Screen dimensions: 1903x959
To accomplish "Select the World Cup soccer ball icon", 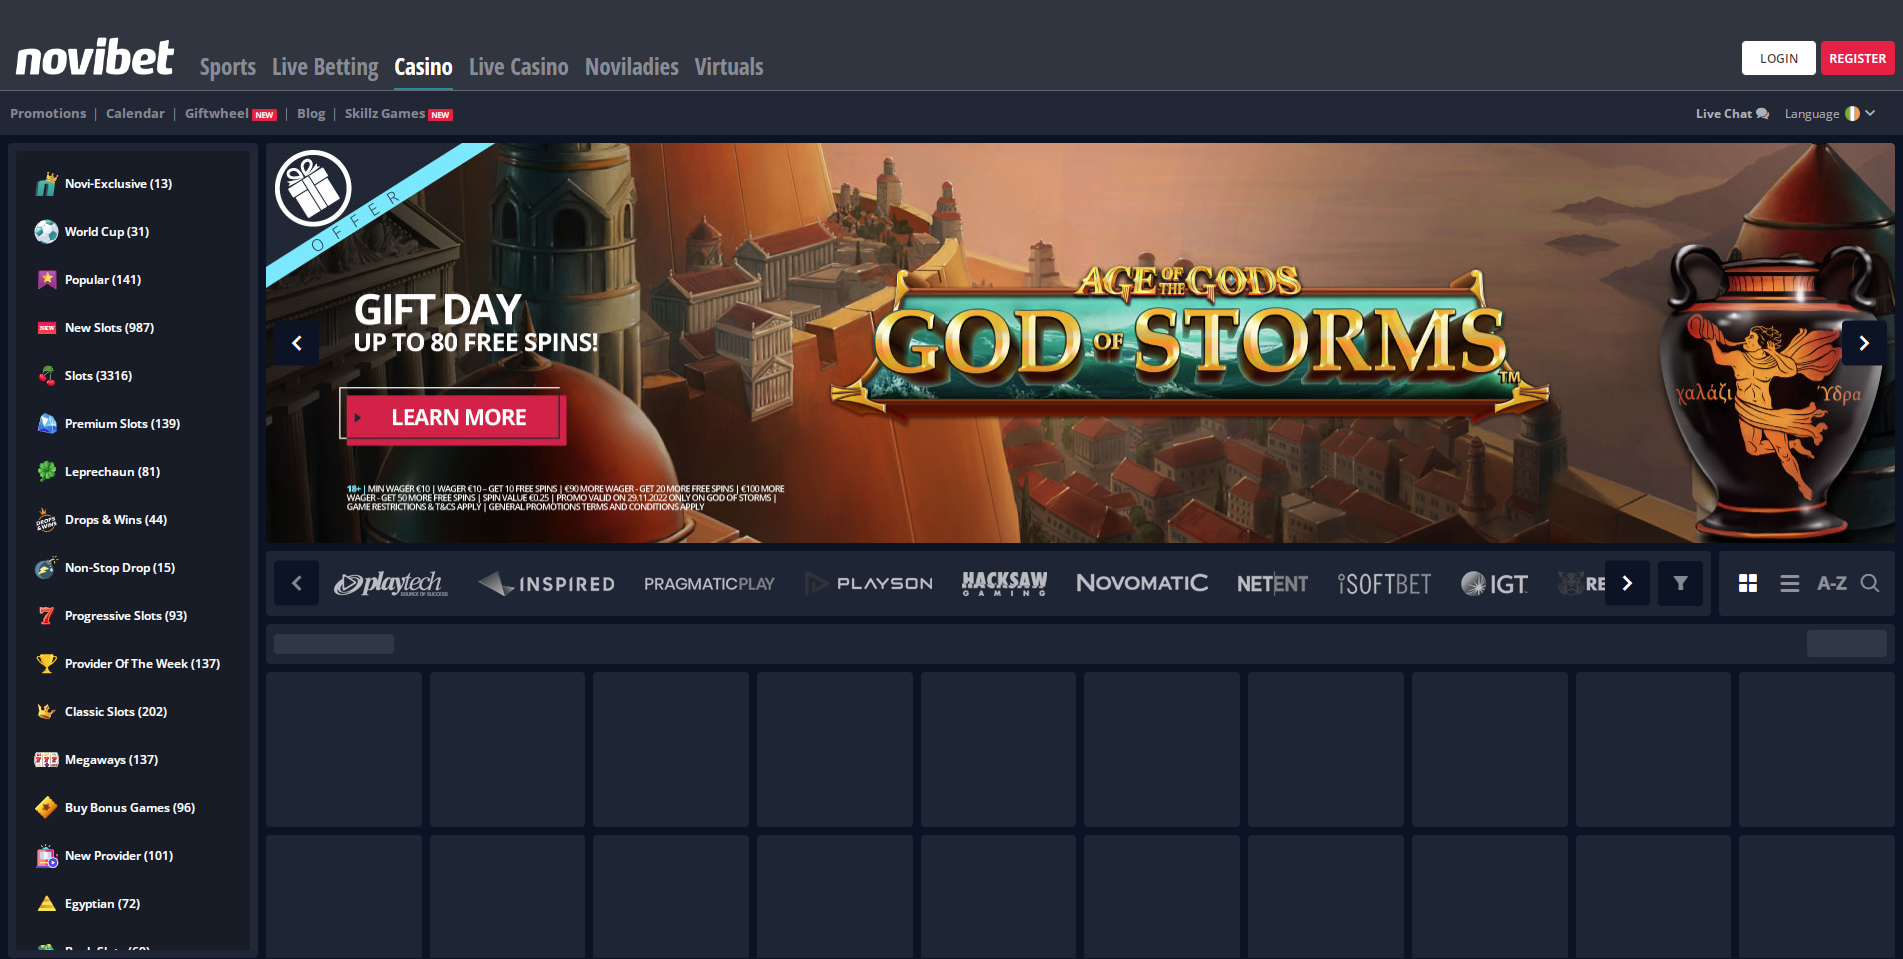I will pyautogui.click(x=46, y=232).
